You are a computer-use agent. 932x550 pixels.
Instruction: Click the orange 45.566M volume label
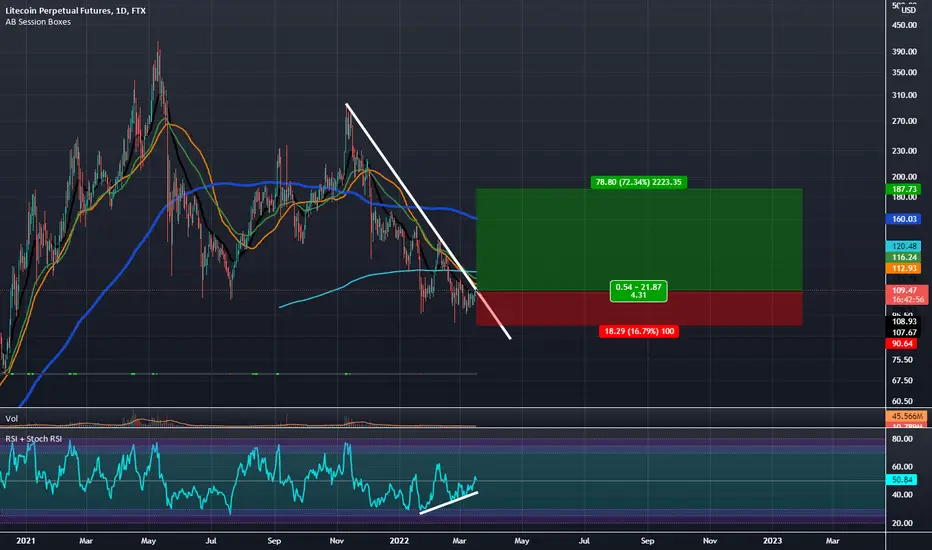click(x=906, y=416)
